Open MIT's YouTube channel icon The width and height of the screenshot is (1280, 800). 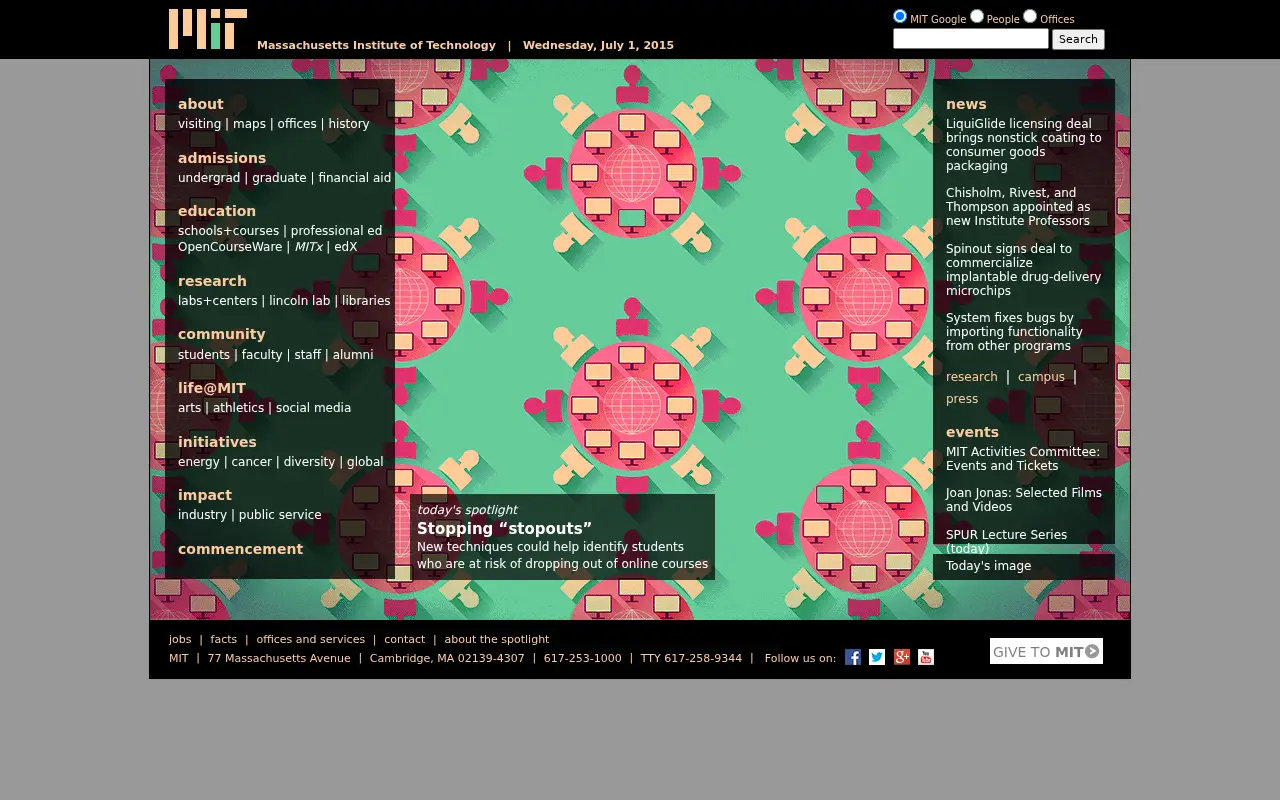[926, 657]
